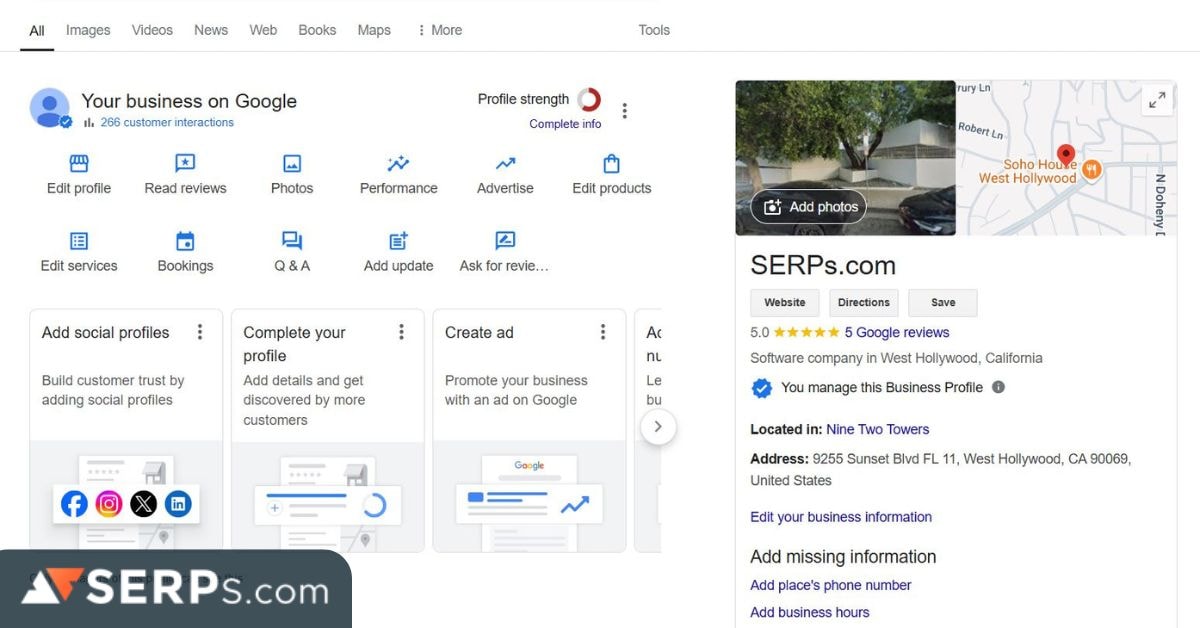Click the X icon on social profiles card
Viewport: 1200px width, 628px height.
[144, 504]
